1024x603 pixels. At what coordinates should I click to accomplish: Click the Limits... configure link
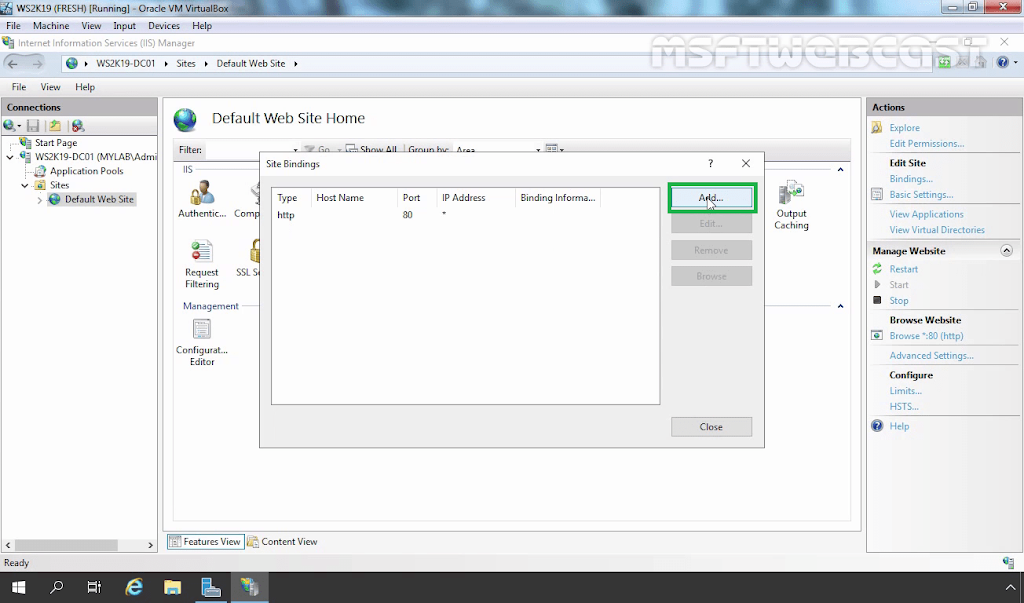[x=905, y=391]
